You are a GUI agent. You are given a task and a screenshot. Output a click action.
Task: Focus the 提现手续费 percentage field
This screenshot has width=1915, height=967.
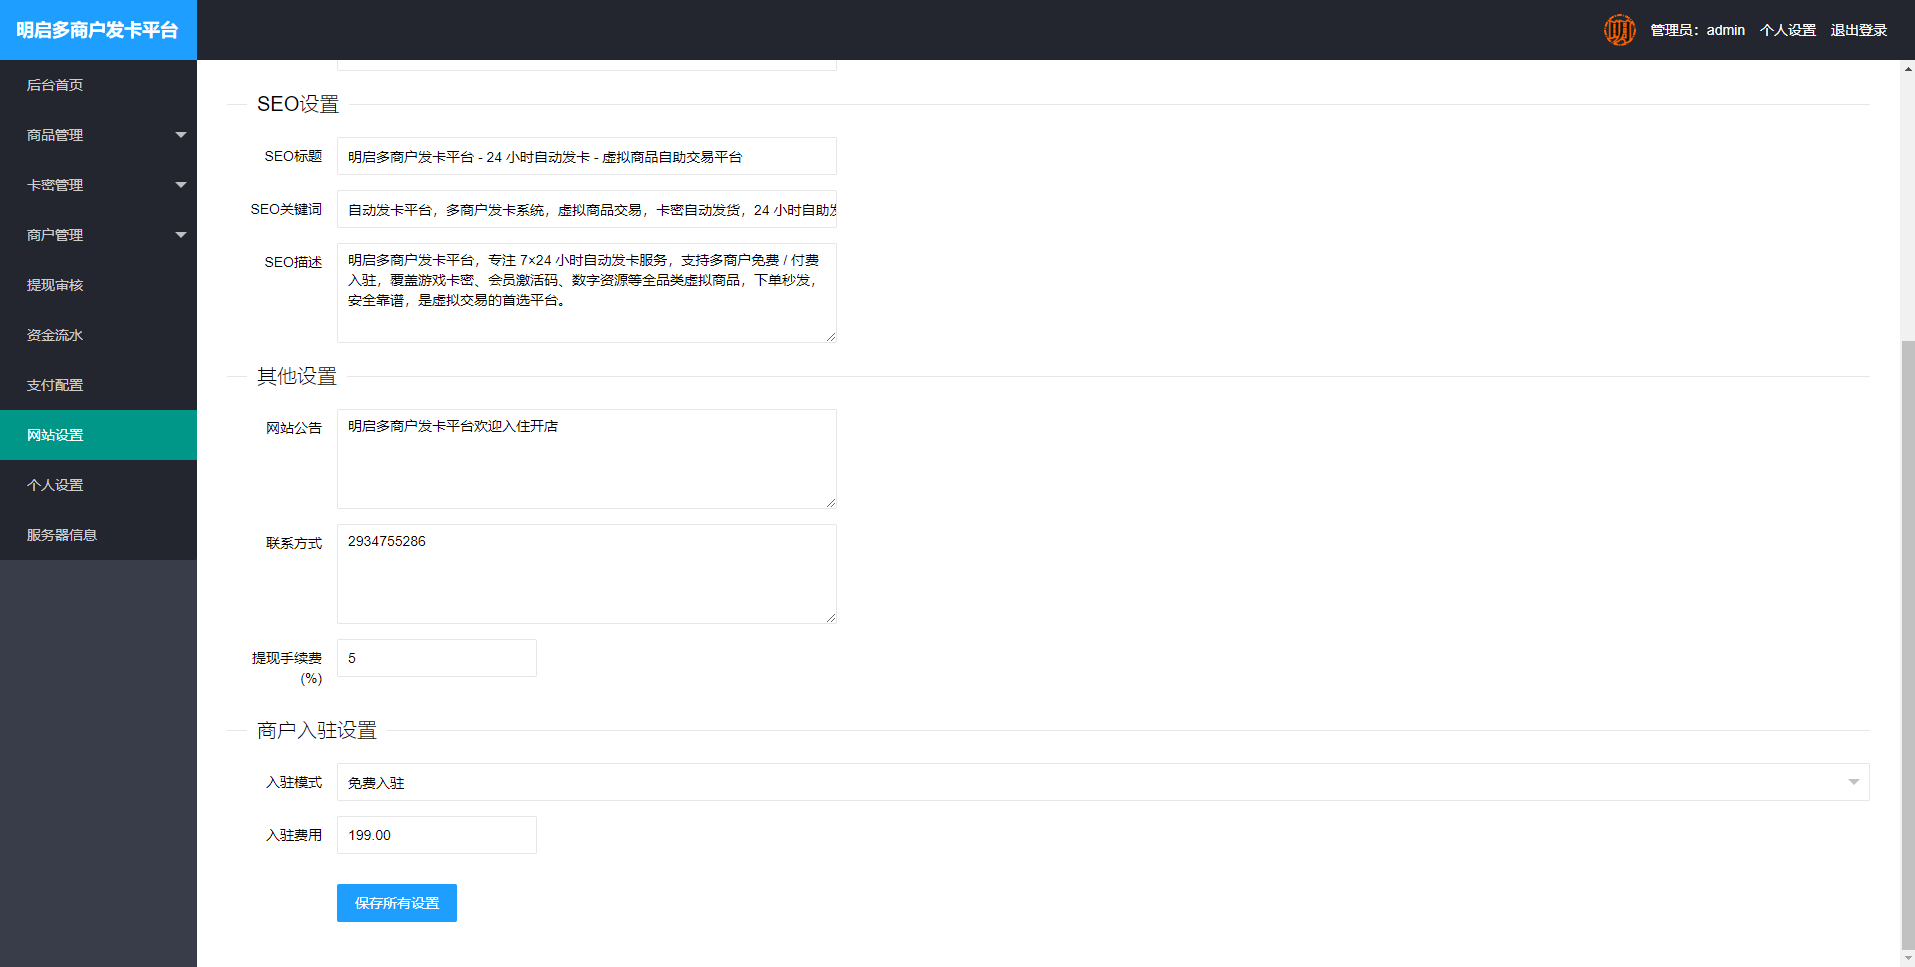tap(436, 658)
